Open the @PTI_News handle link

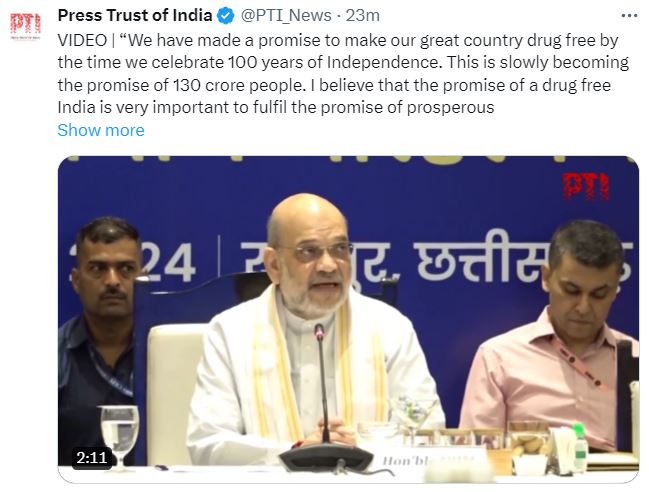(x=286, y=16)
